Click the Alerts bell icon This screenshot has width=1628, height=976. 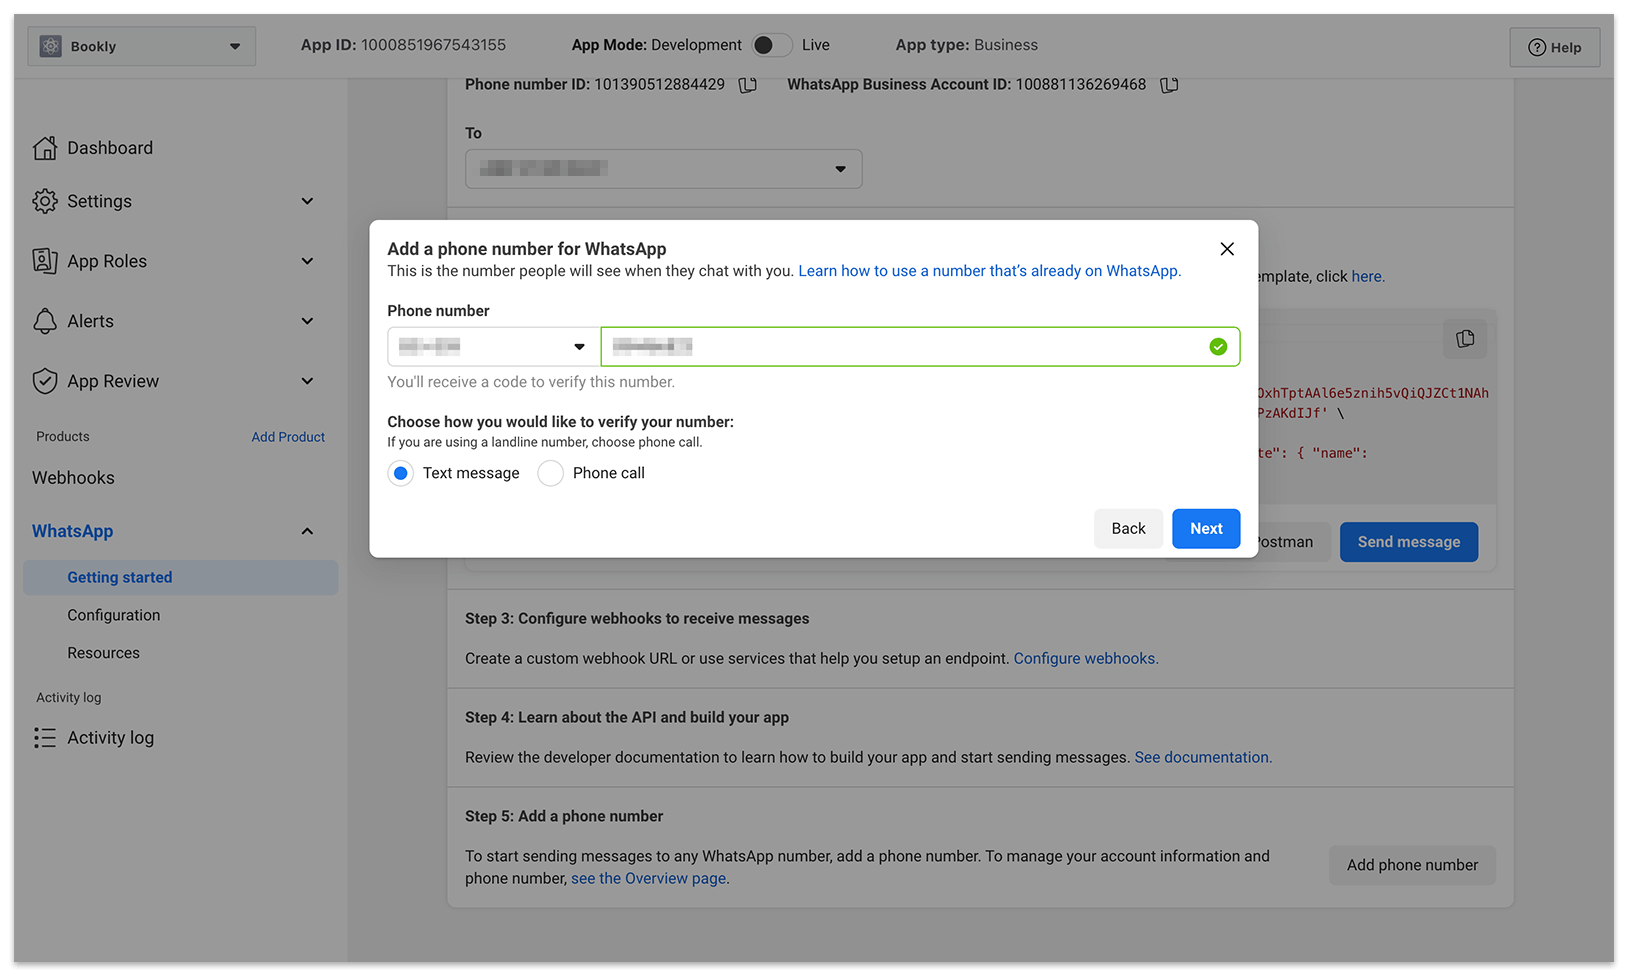(45, 321)
